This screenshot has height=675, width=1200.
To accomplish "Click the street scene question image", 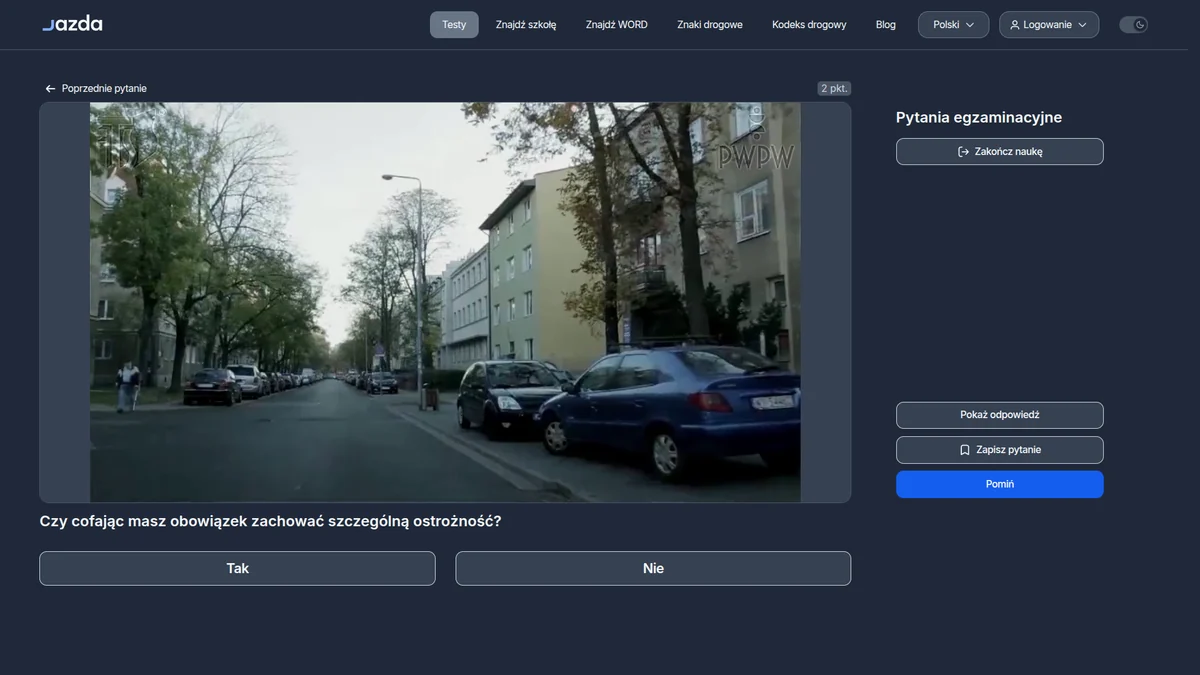I will pos(445,302).
